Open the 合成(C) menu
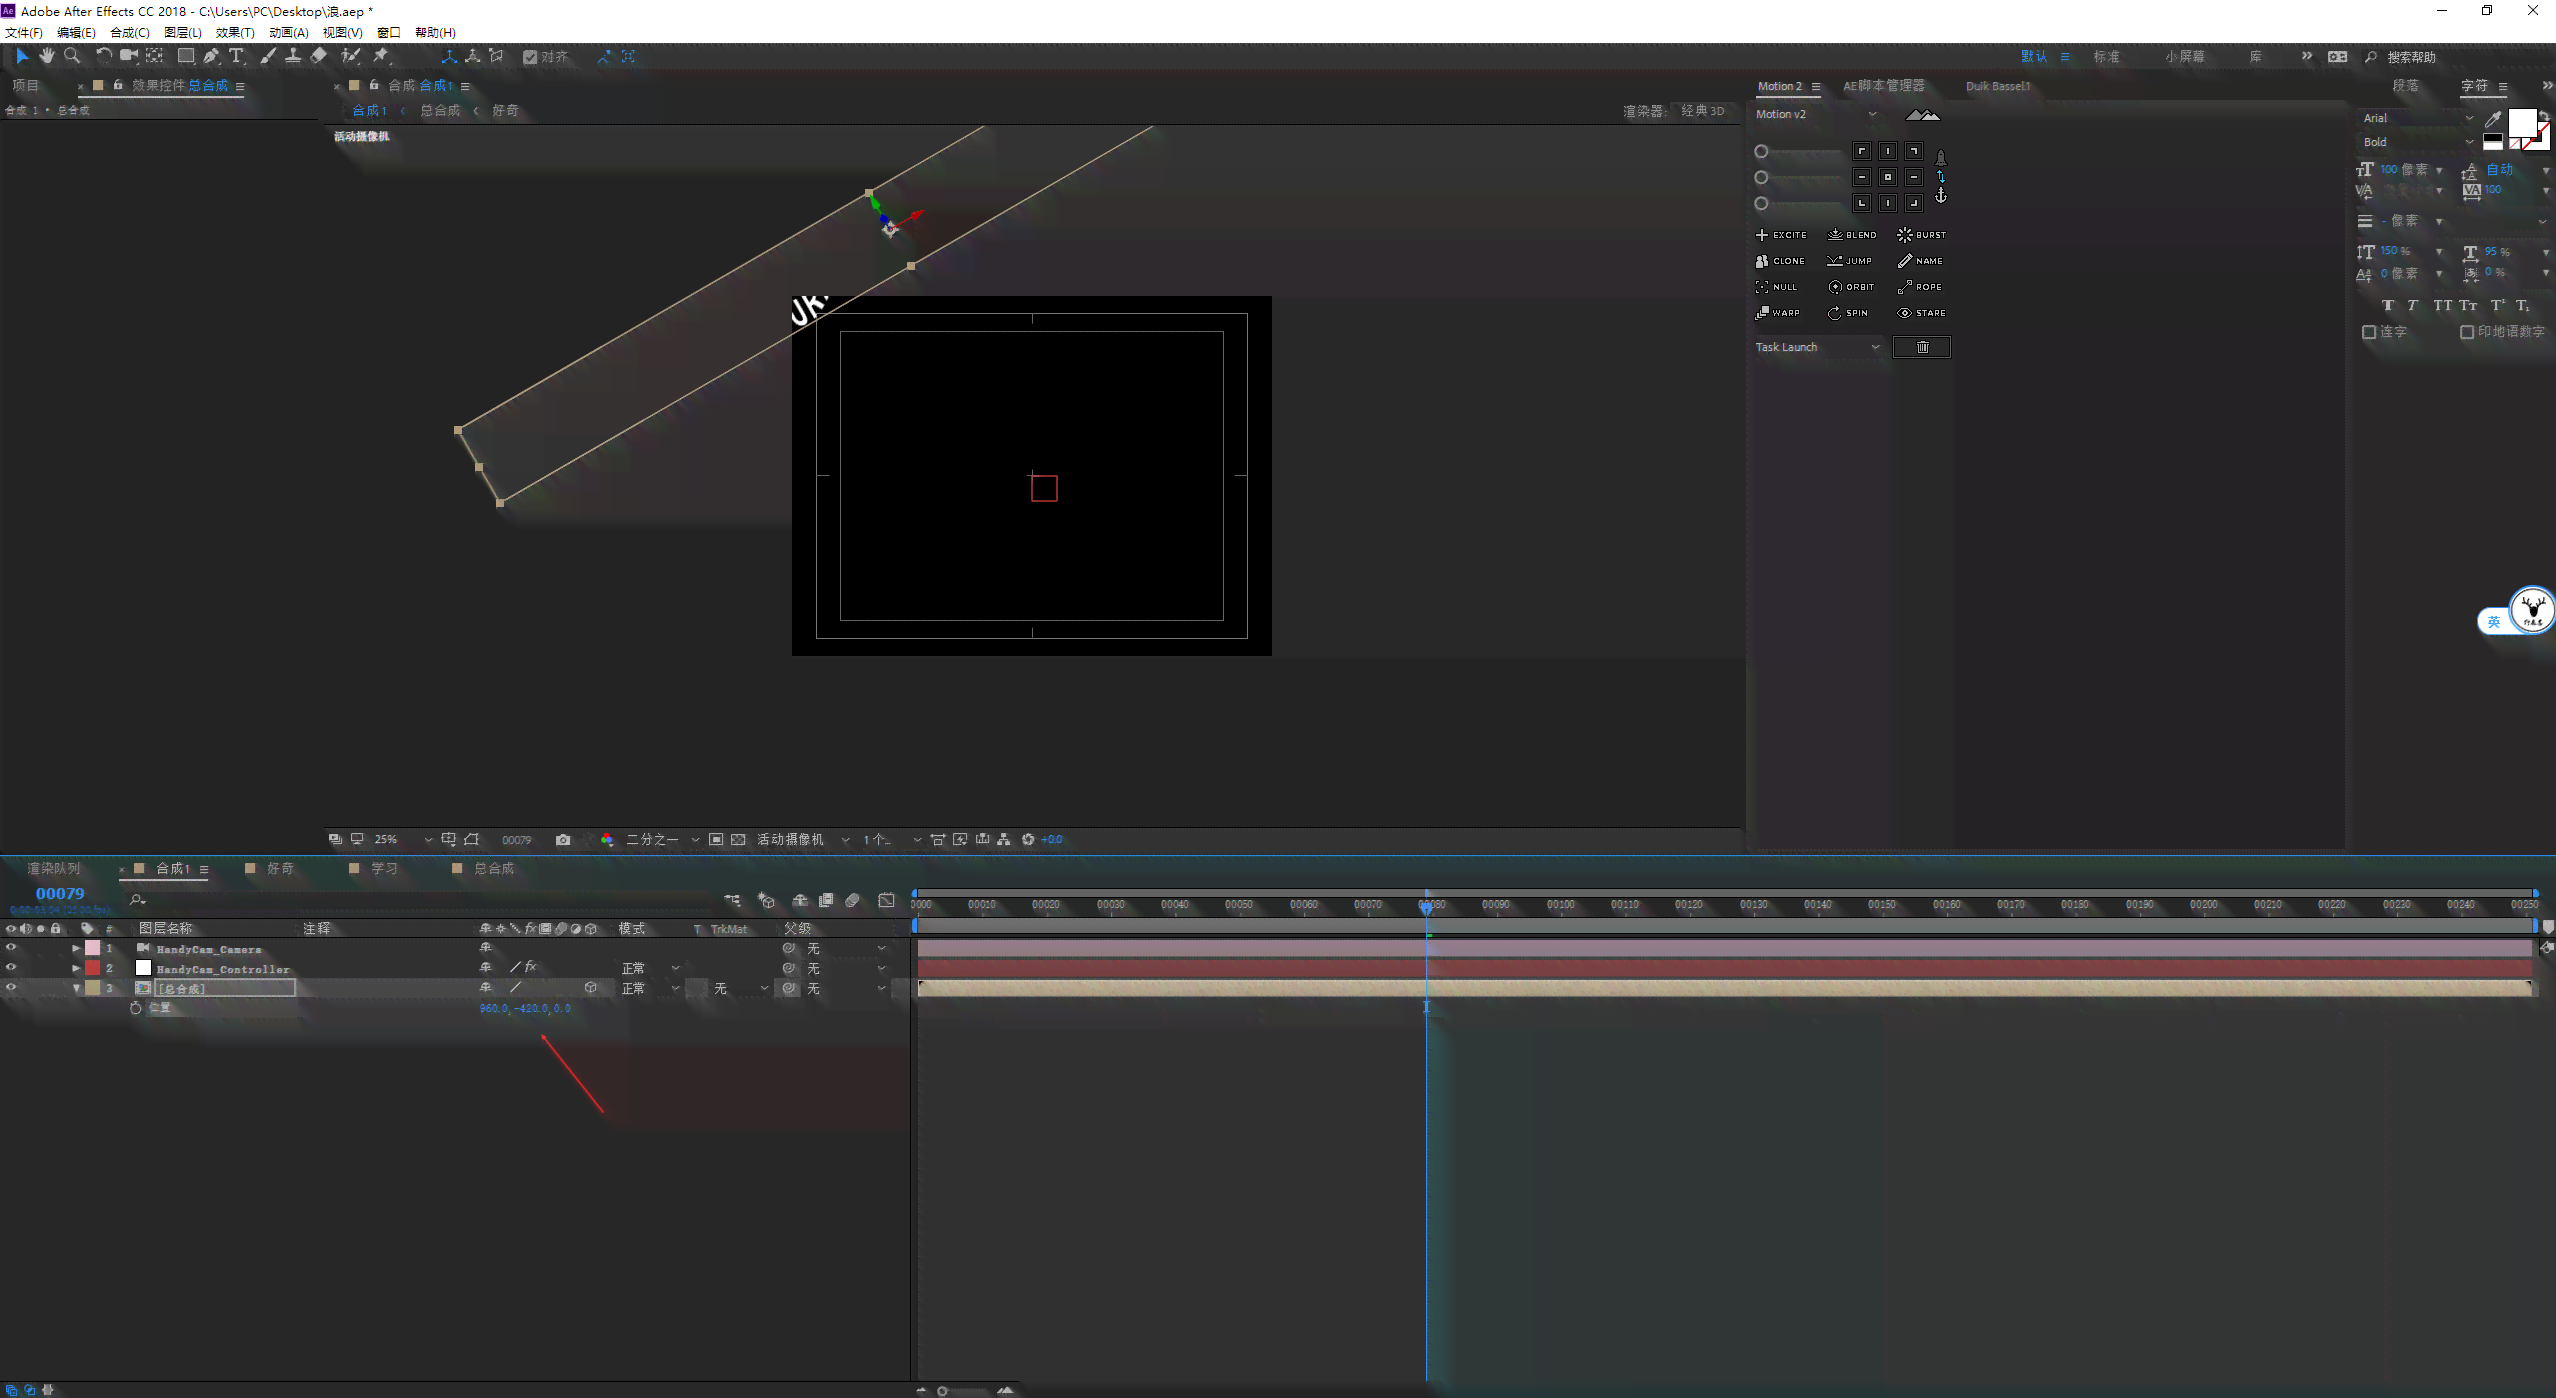2556x1398 pixels. (130, 33)
